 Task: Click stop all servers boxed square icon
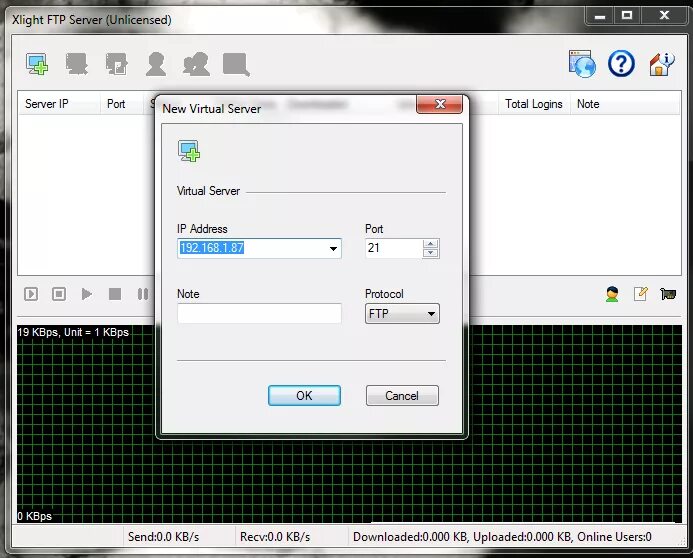[x=59, y=294]
